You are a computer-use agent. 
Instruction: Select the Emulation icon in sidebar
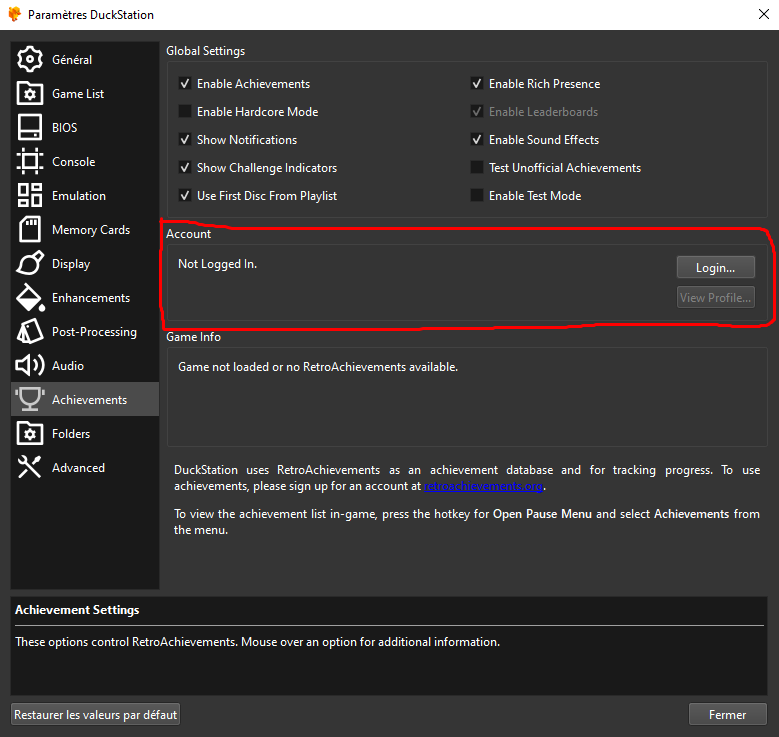(30, 195)
